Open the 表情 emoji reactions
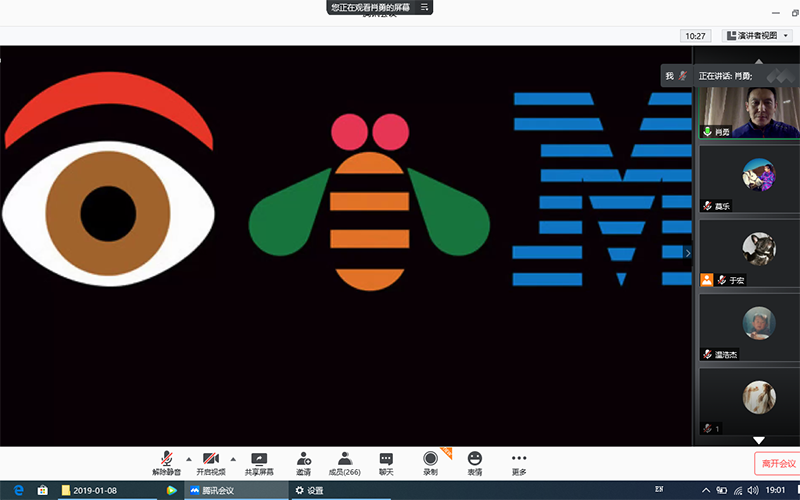Viewport: 800px width, 500px height. click(475, 464)
